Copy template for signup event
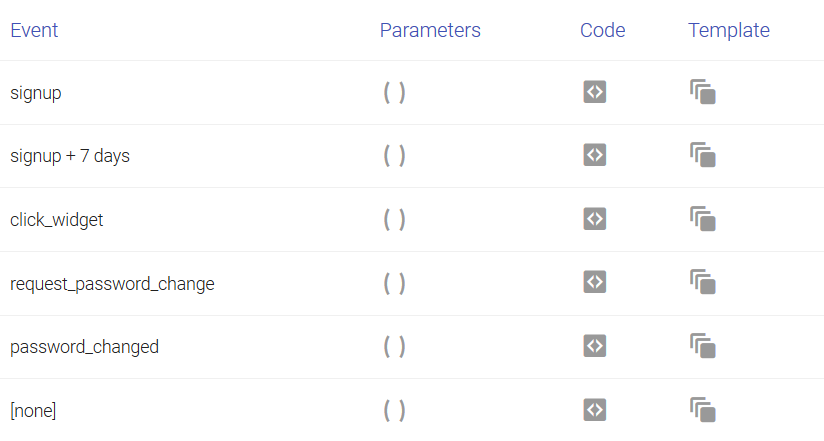824x441 pixels. click(703, 92)
